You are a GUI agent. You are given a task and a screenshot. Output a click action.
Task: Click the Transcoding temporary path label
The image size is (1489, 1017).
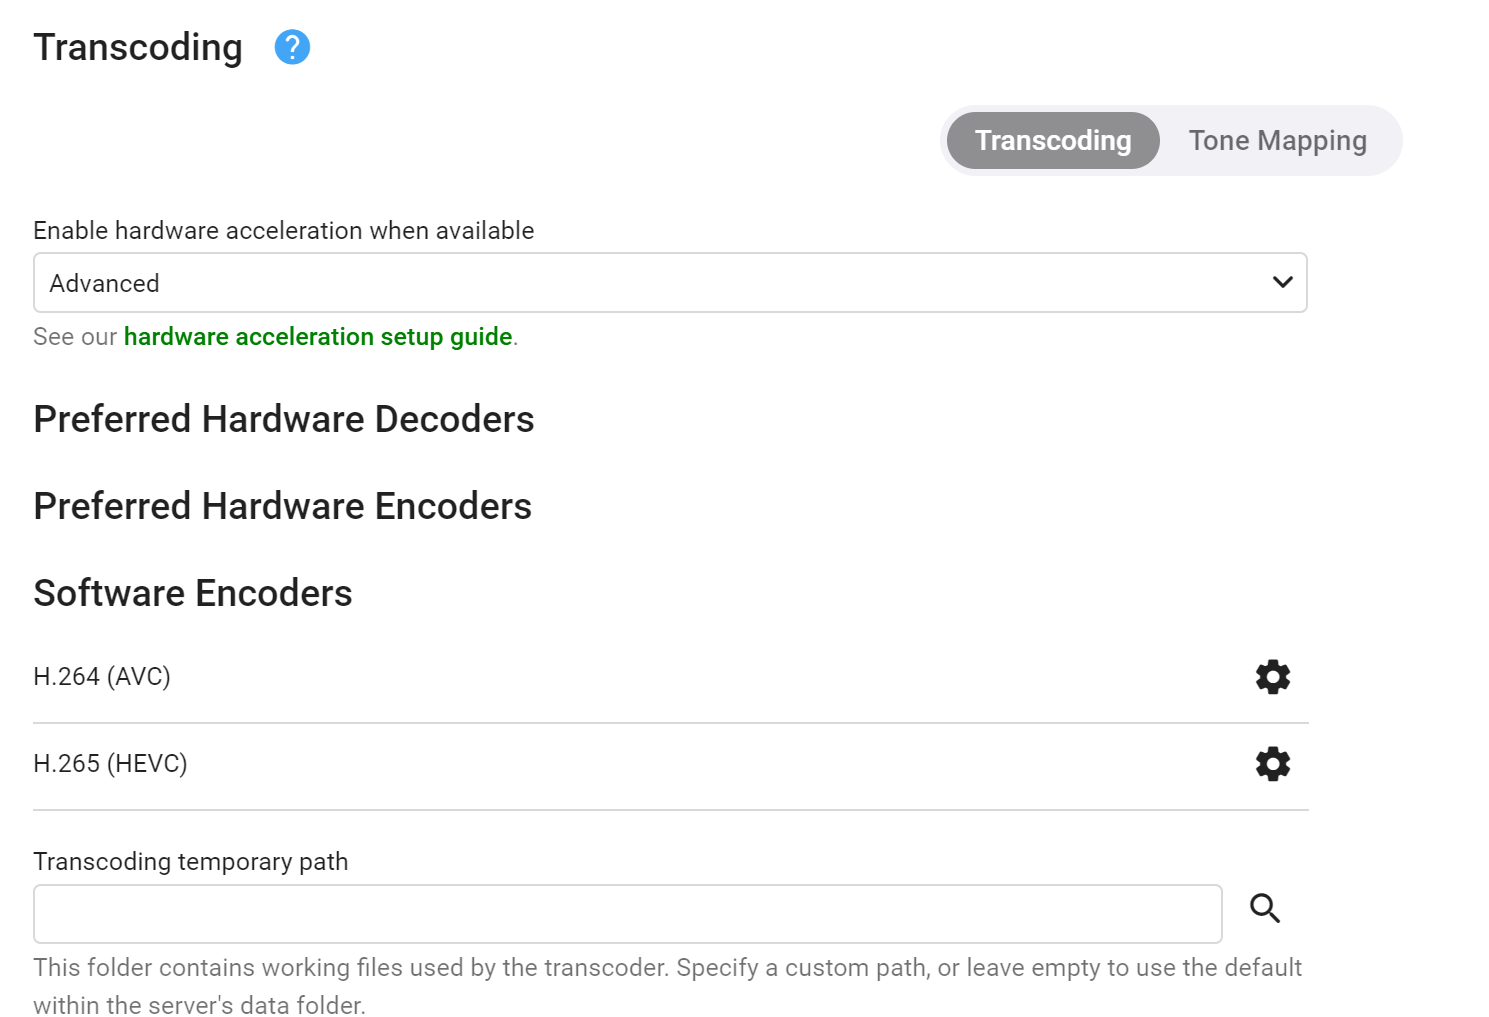tap(191, 862)
